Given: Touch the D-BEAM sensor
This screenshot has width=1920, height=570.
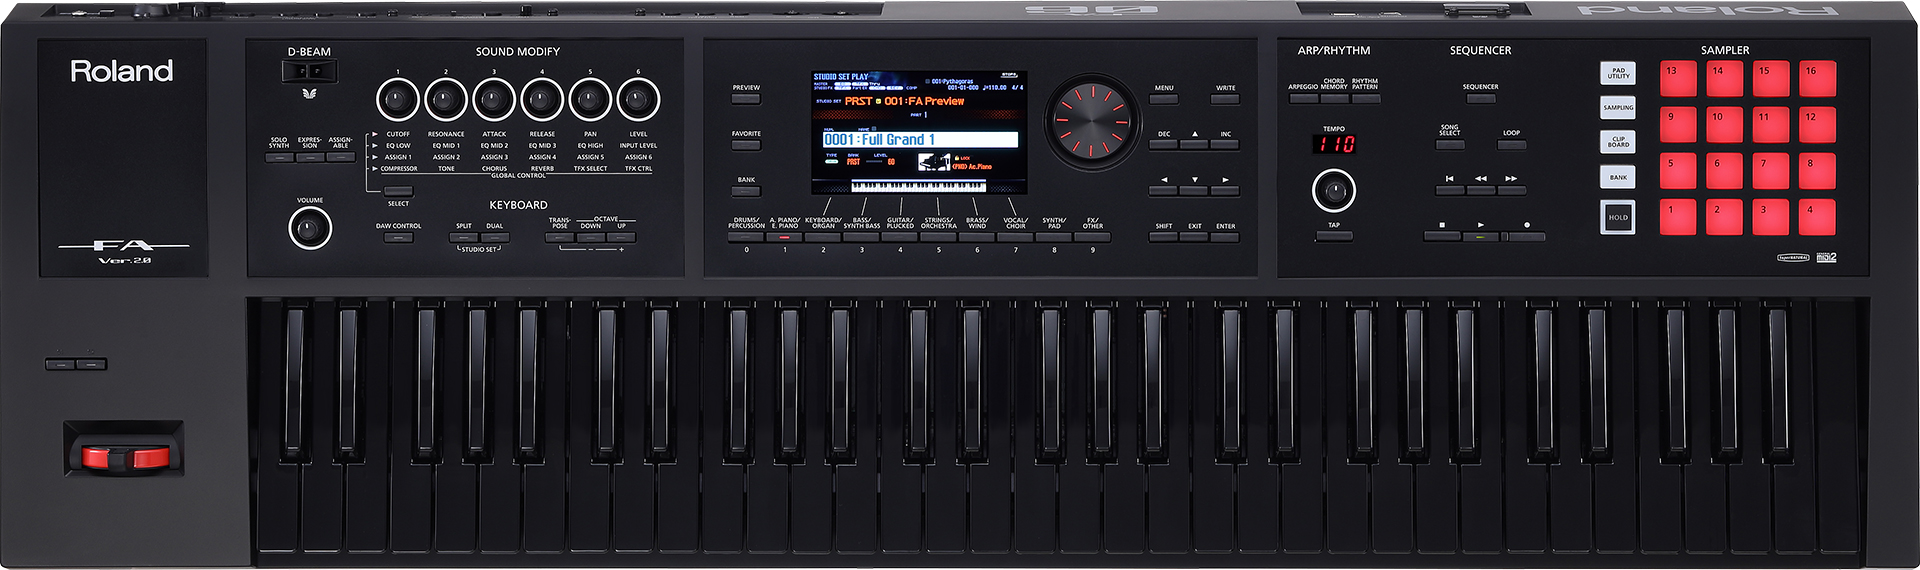Looking at the screenshot, I should pyautogui.click(x=309, y=71).
